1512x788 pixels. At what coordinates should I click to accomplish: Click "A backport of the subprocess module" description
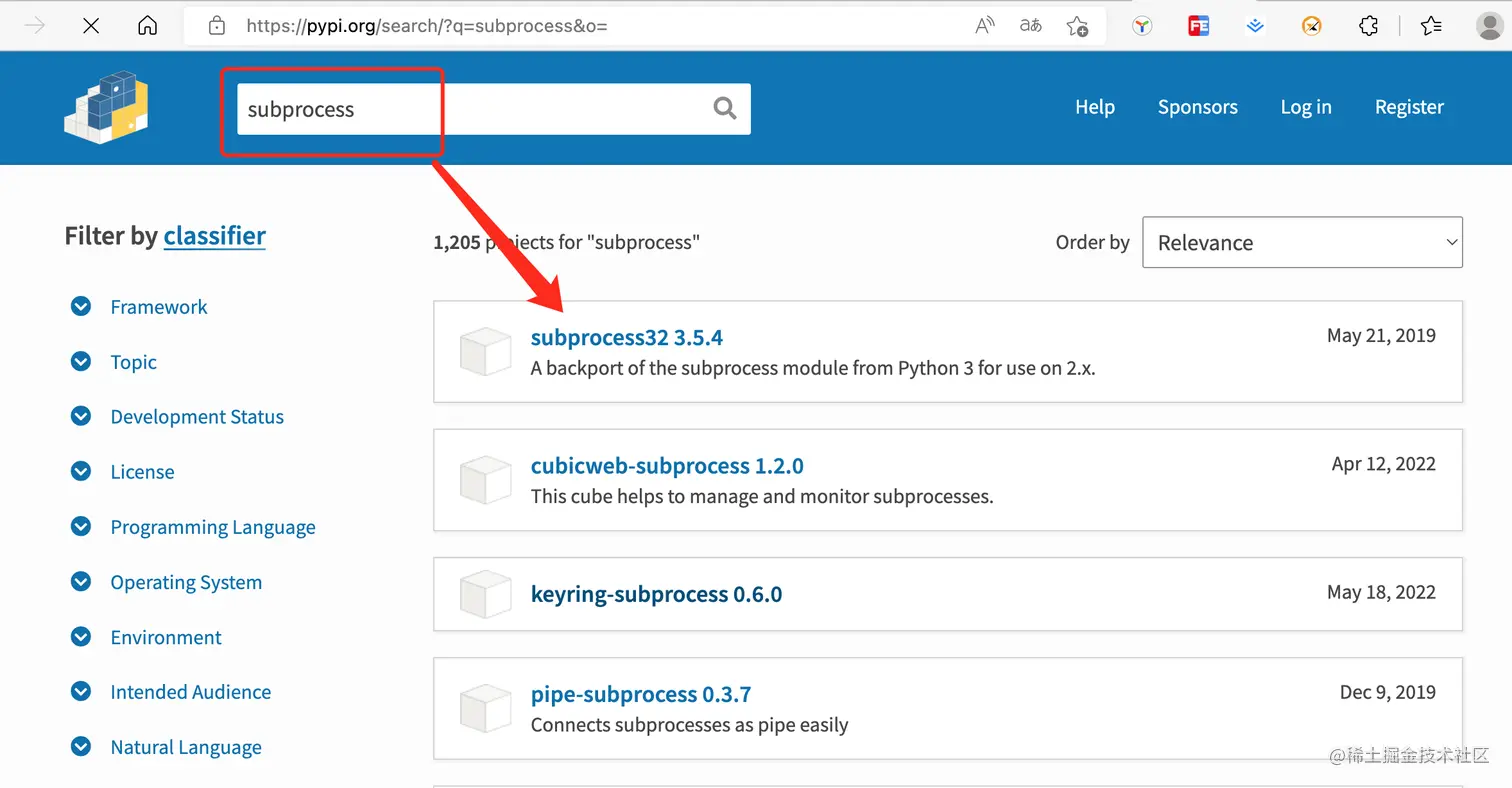(813, 368)
